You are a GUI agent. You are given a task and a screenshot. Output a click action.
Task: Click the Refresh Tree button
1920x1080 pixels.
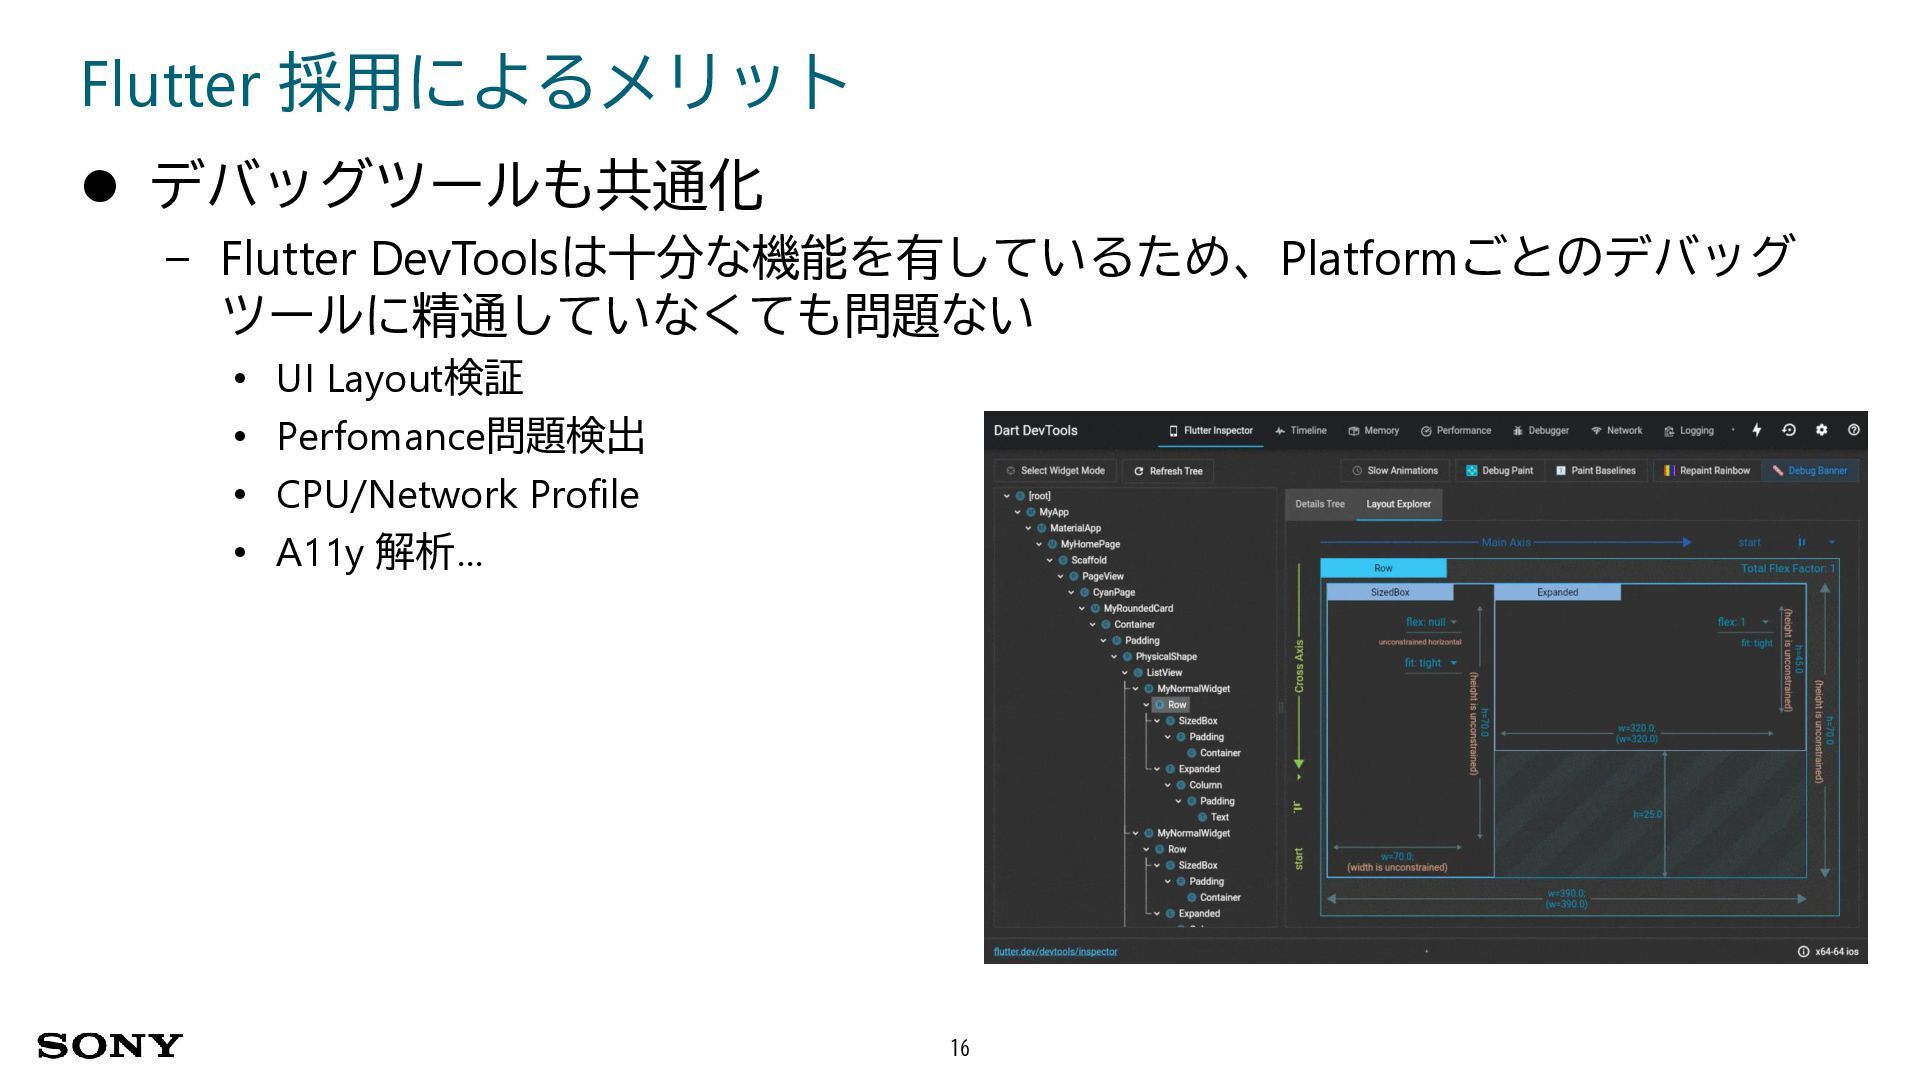click(1168, 471)
